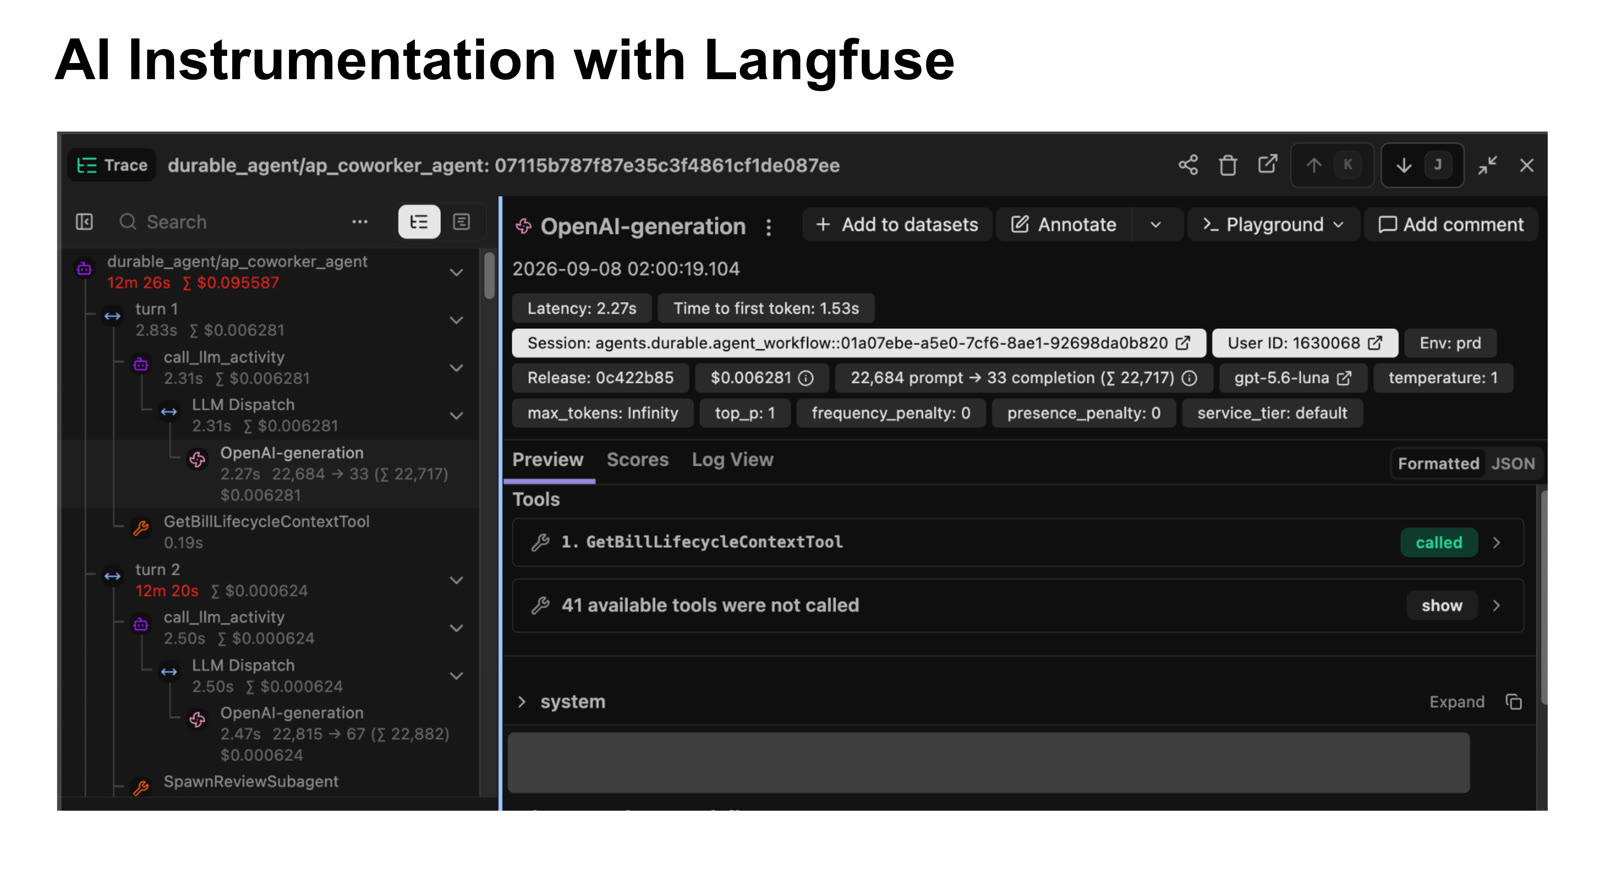Switch to the Scores tab
This screenshot has width=1600, height=894.
point(638,460)
